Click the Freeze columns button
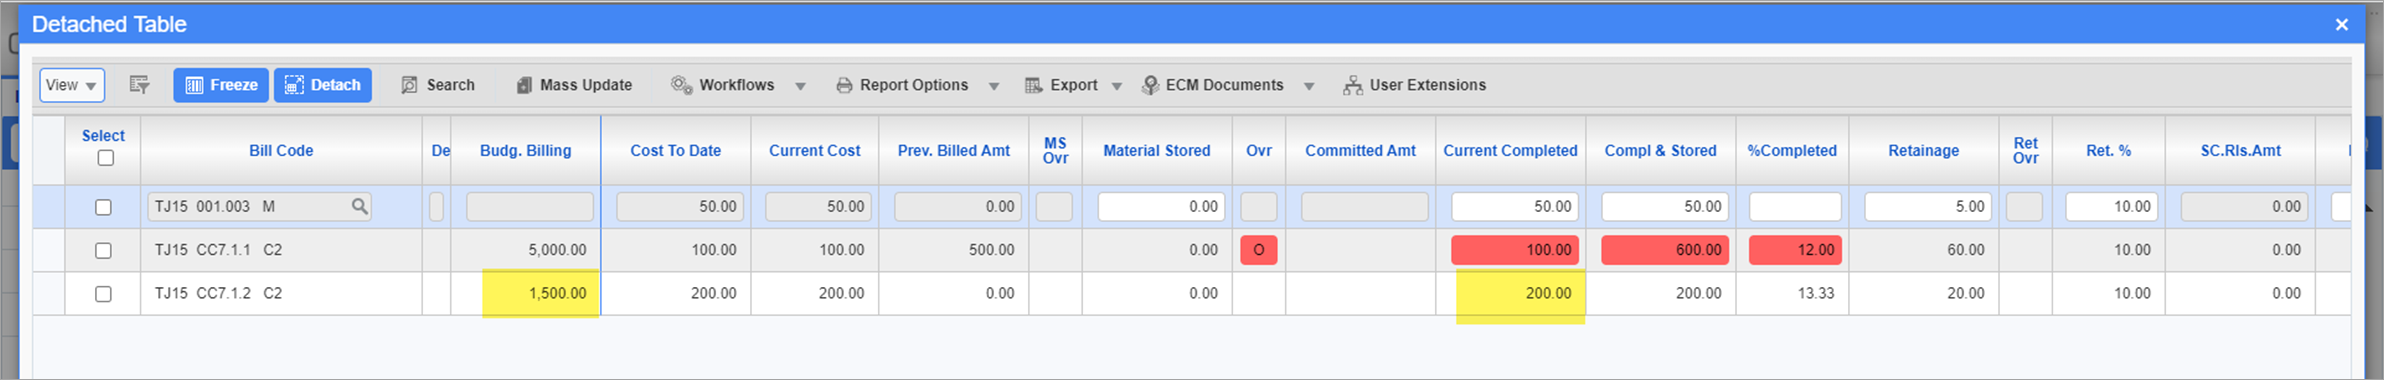Screen dimensions: 2384x380 click(x=221, y=85)
